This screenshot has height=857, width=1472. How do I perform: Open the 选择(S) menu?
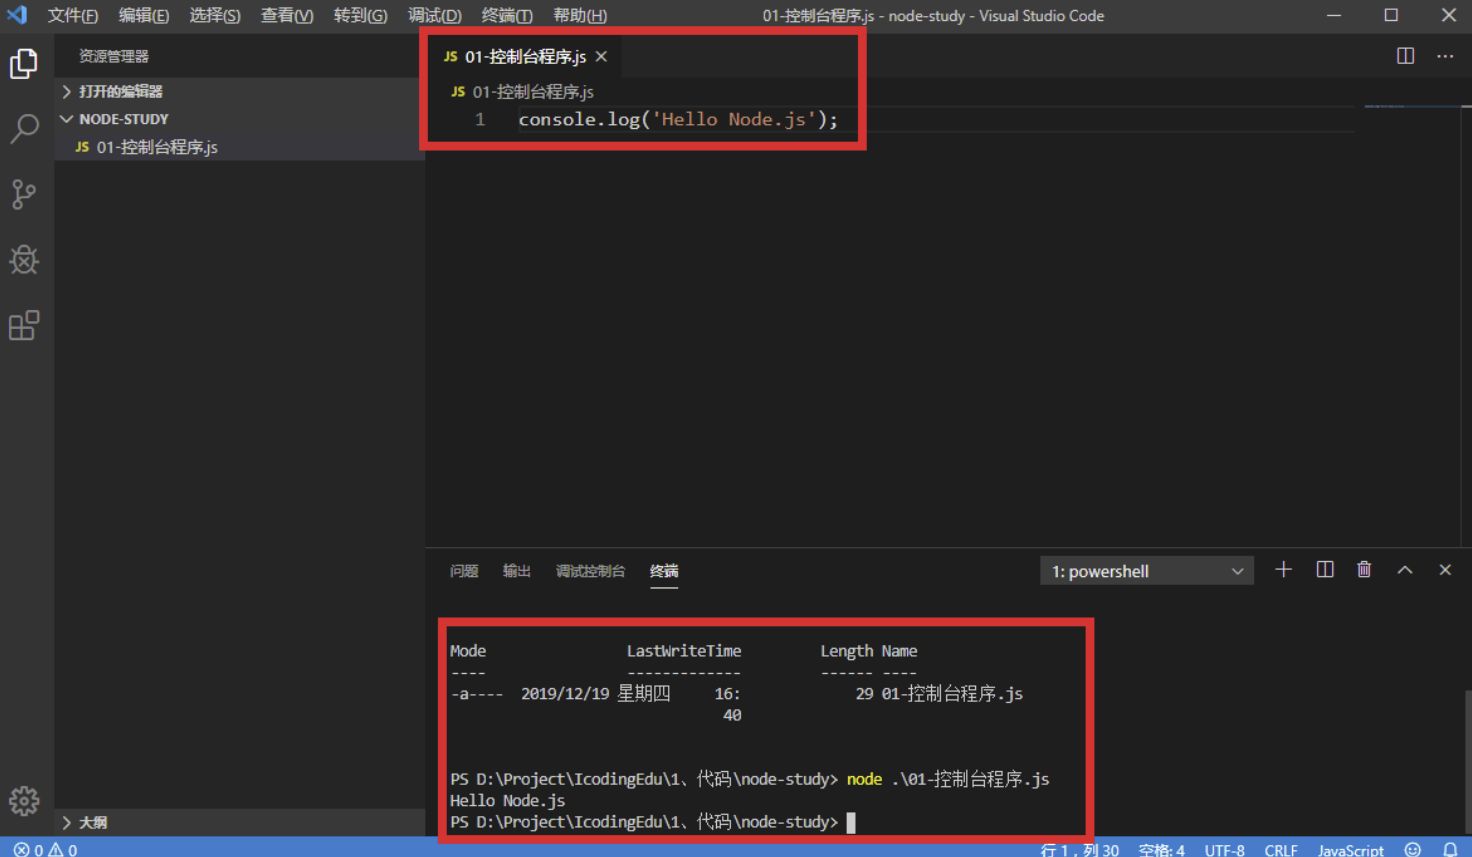[215, 15]
